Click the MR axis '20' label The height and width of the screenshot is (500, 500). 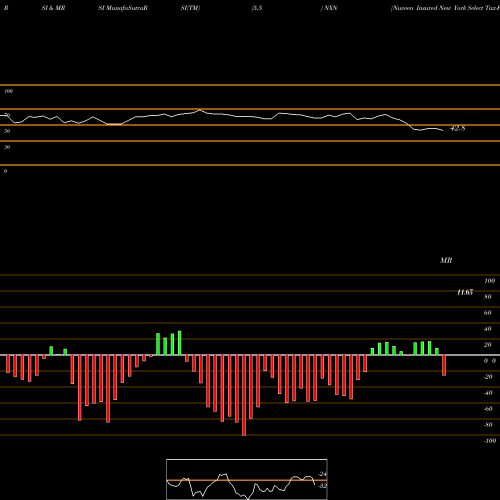coord(488,345)
